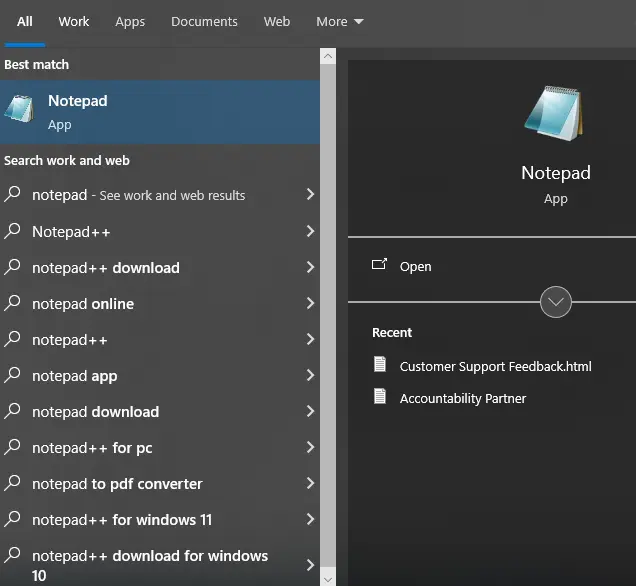Image resolution: width=636 pixels, height=586 pixels.
Task: Open recent file Customer Support Feedback.html
Action: coord(495,366)
